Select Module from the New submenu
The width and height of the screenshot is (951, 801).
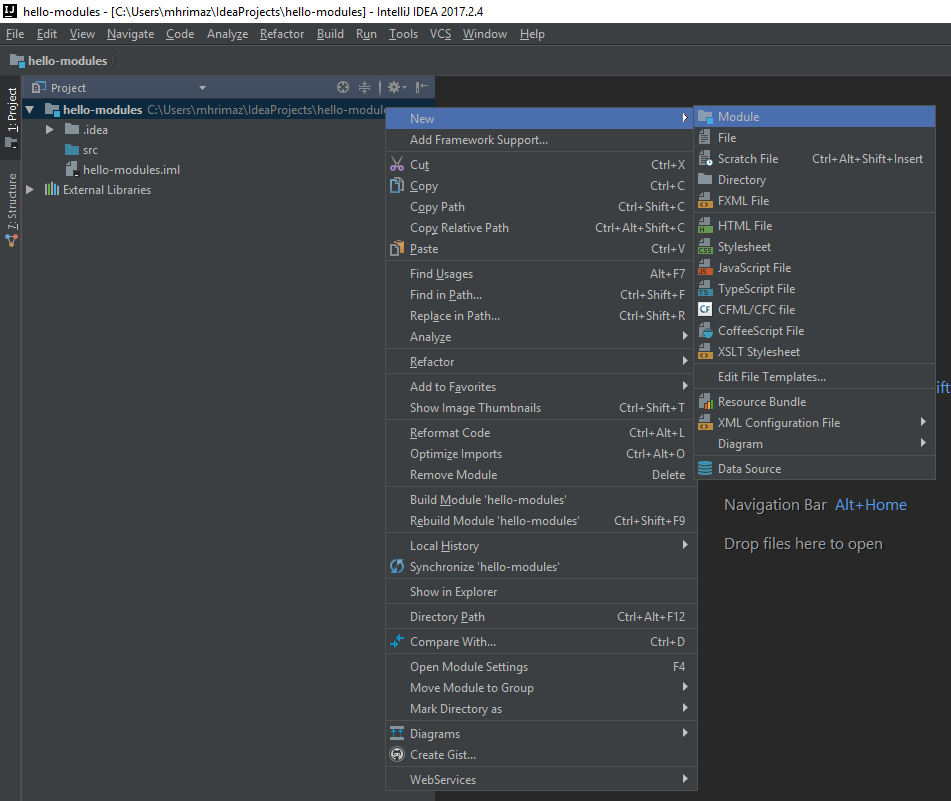tap(738, 117)
